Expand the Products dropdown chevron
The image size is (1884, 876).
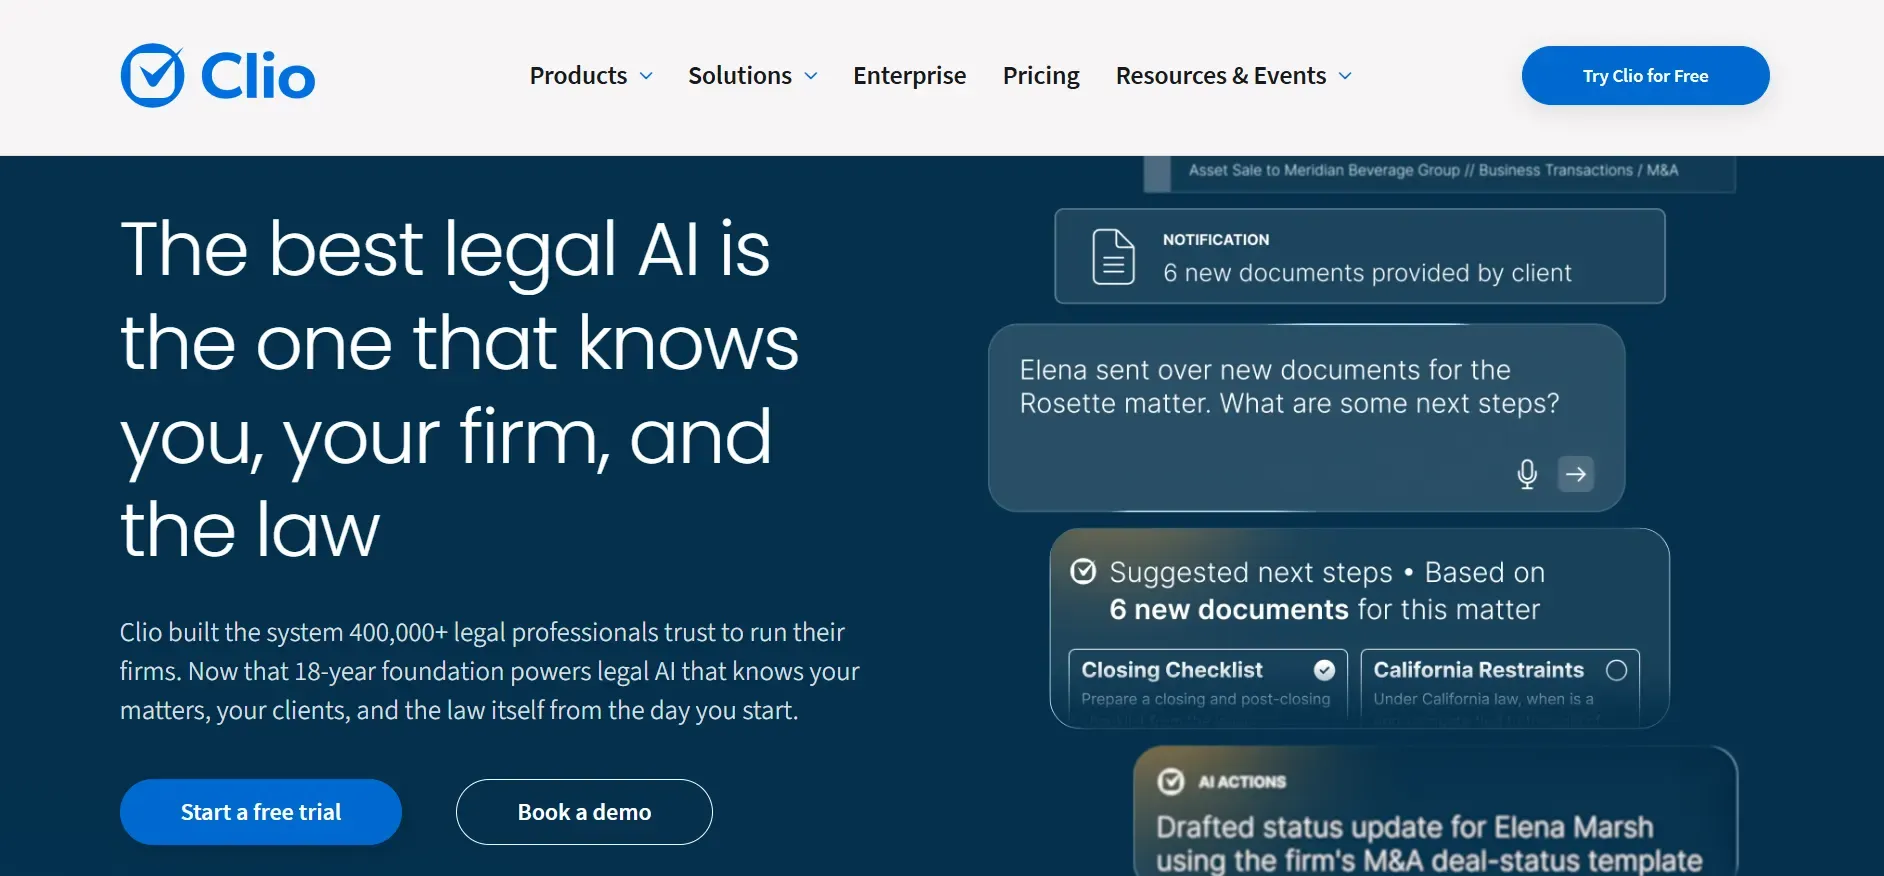click(x=646, y=76)
